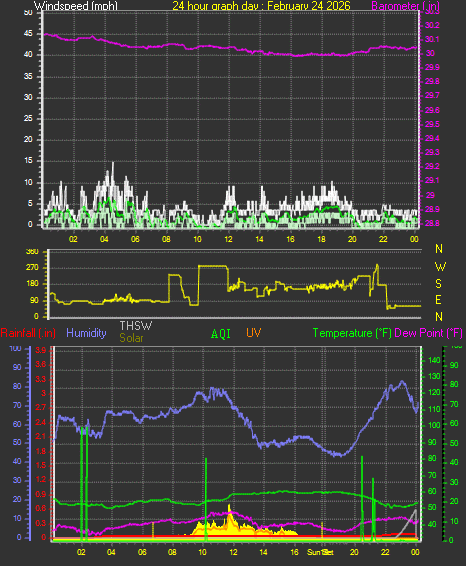
Task: Click the '110' temperature axis value
Action: (x=434, y=409)
